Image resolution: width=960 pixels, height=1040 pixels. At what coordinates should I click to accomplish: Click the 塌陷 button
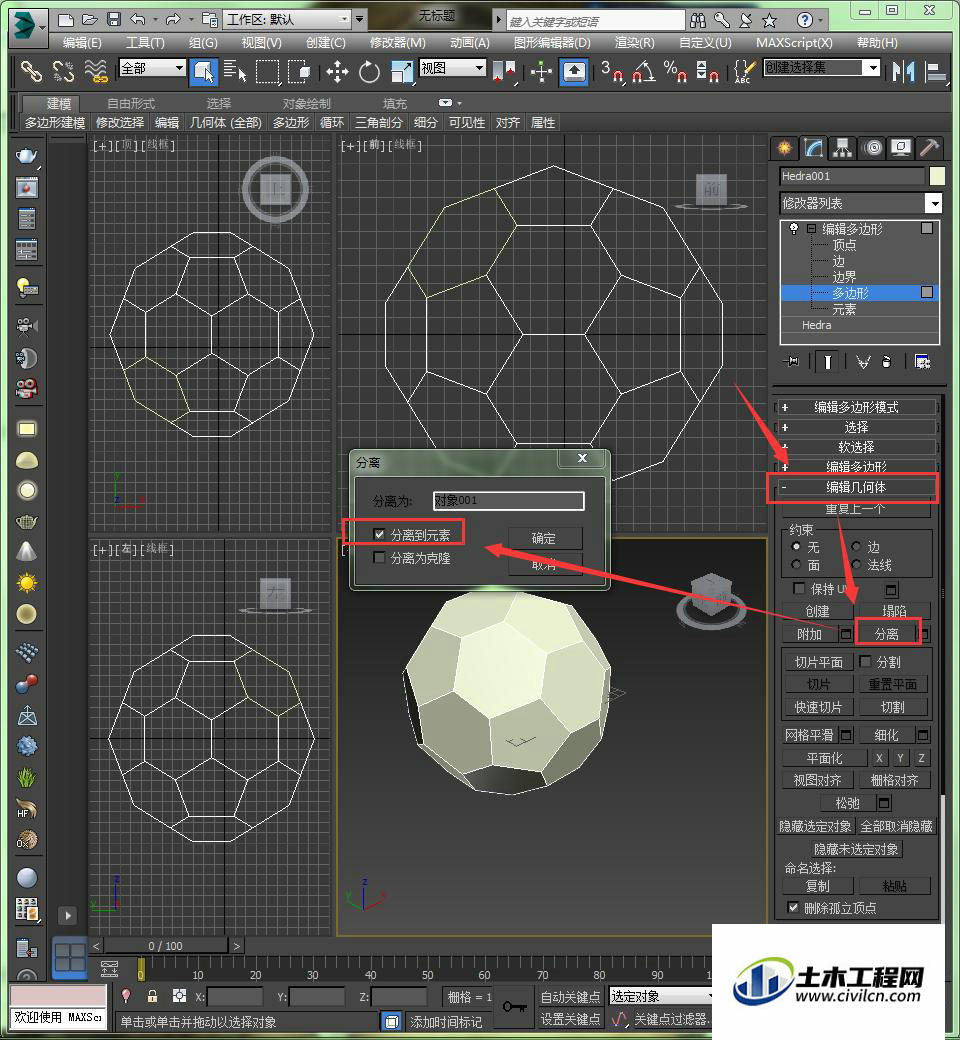[x=894, y=610]
